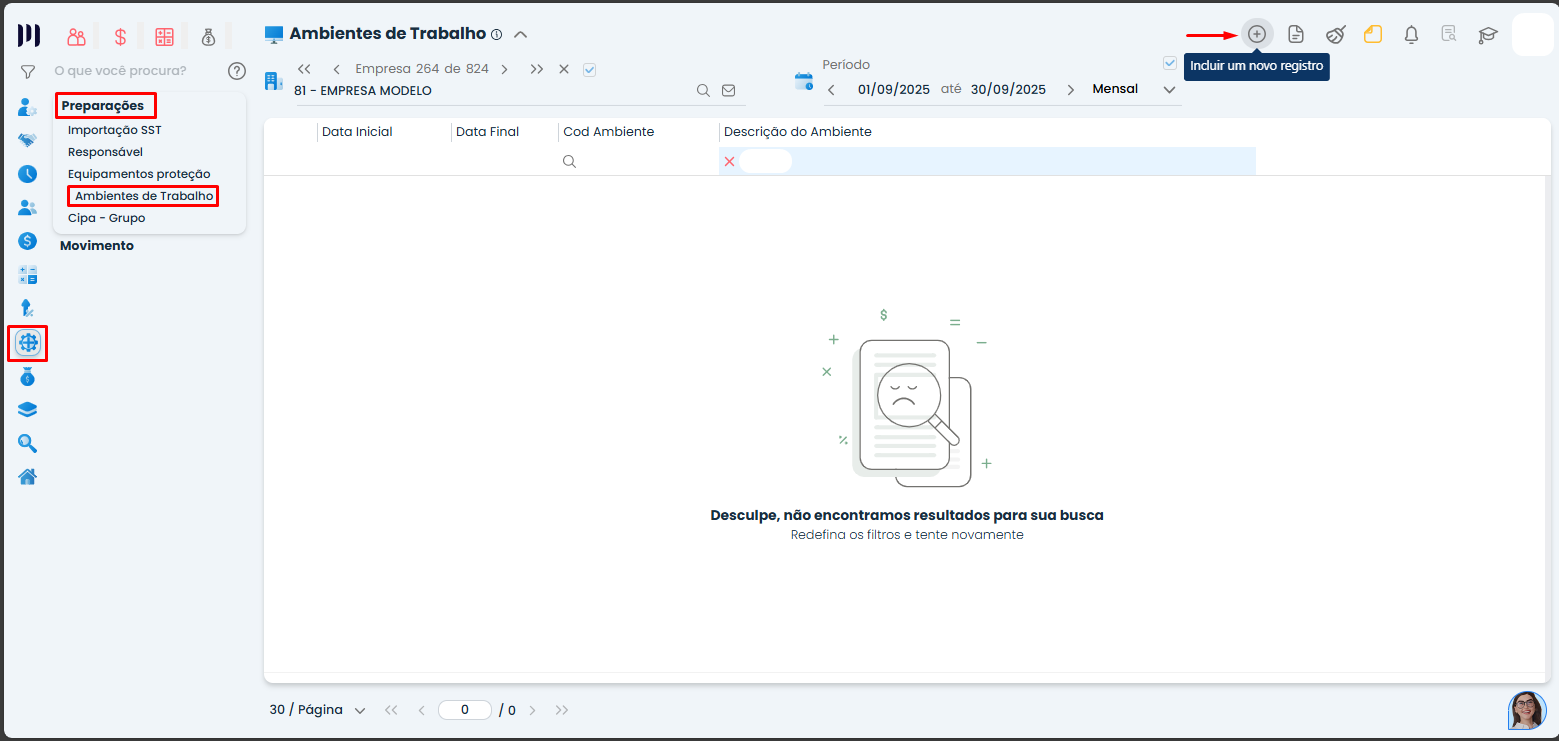The width and height of the screenshot is (1559, 741).
Task: Click the search magnifier icon beside the company name
Action: [704, 90]
